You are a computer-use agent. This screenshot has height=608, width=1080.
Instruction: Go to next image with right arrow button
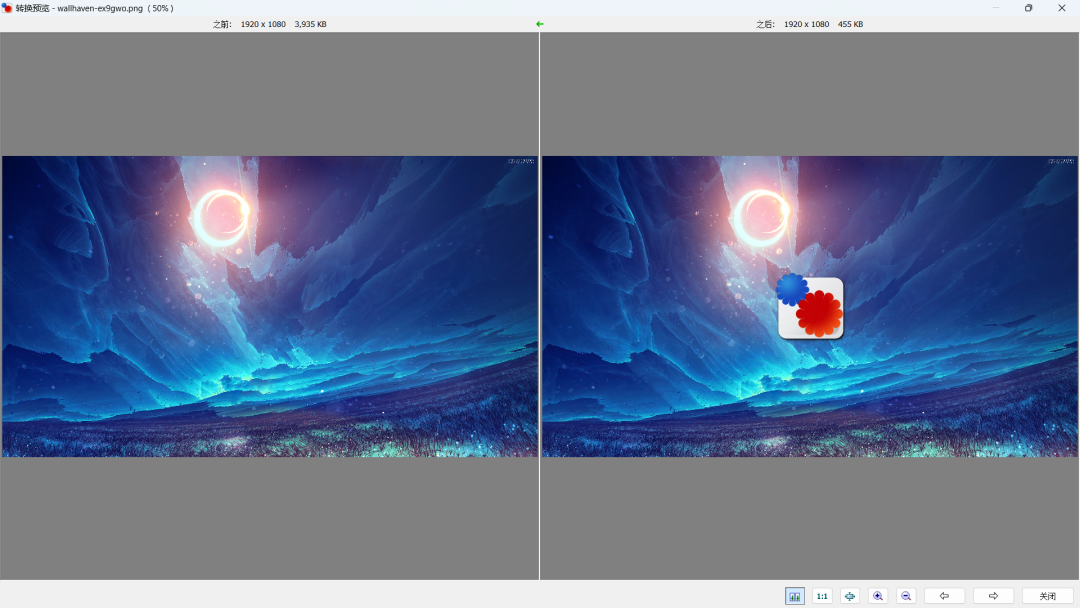click(x=993, y=596)
